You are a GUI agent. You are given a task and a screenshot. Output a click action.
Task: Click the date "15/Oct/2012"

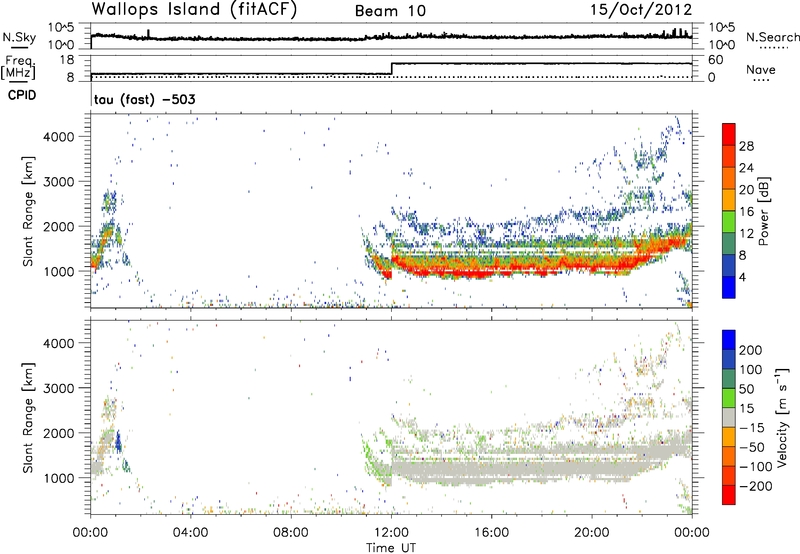coord(641,10)
